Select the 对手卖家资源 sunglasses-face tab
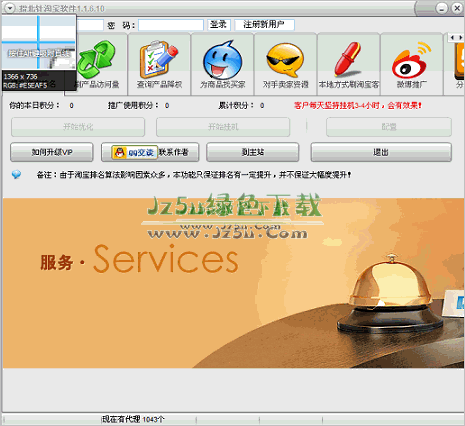The image size is (465, 426). 285,64
